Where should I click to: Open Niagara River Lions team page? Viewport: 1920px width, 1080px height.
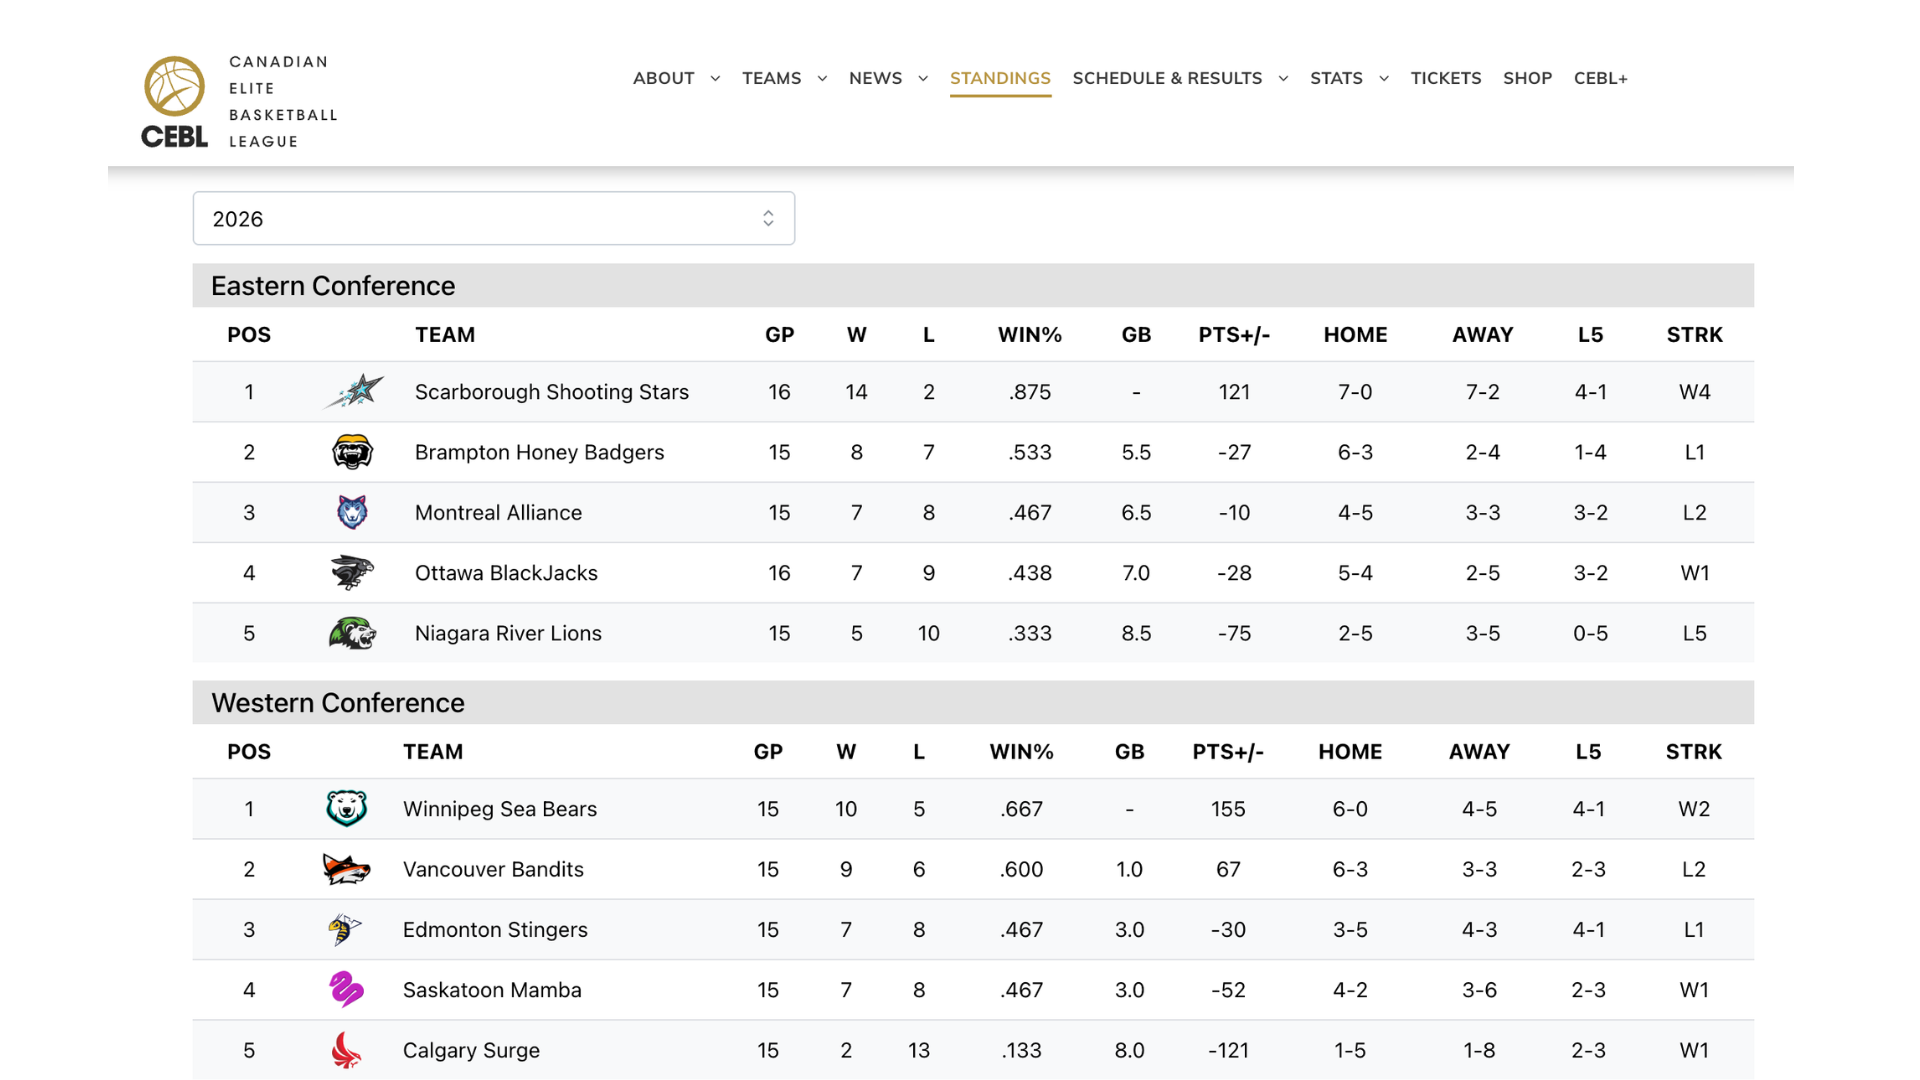click(x=508, y=633)
